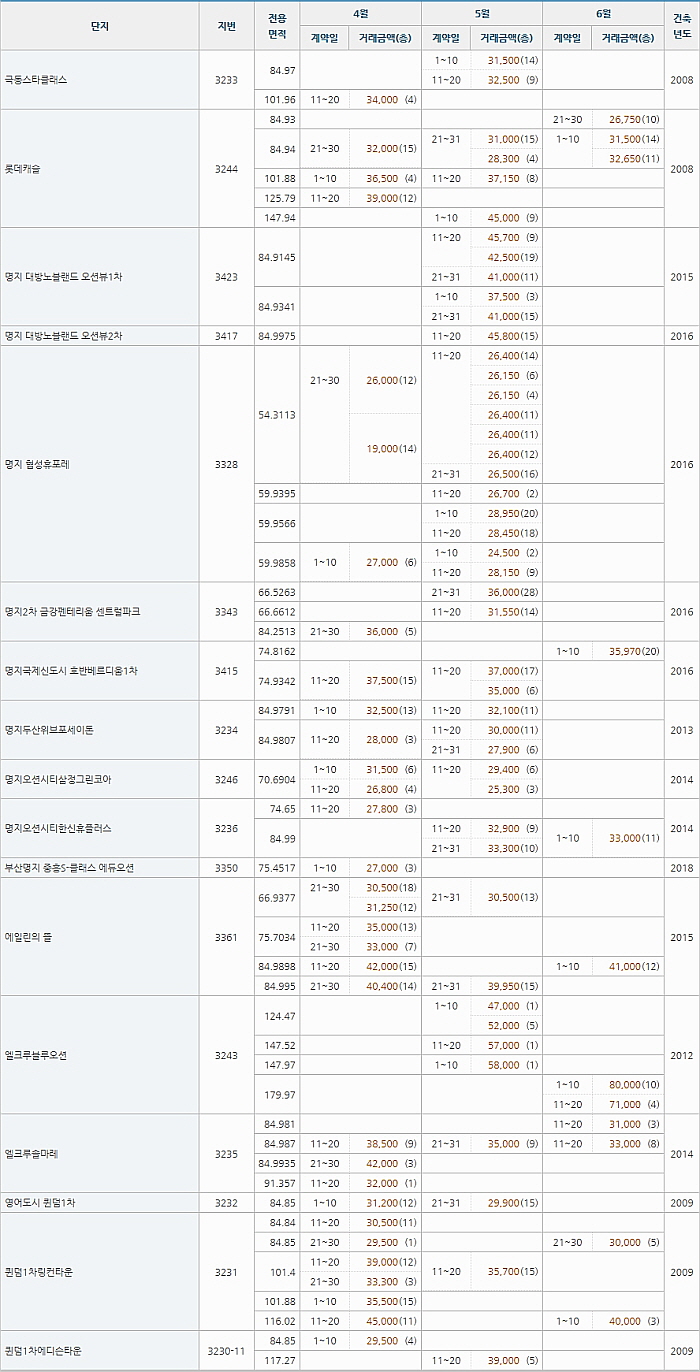Click lot number 3328
700x1372 pixels.
[x=227, y=464]
